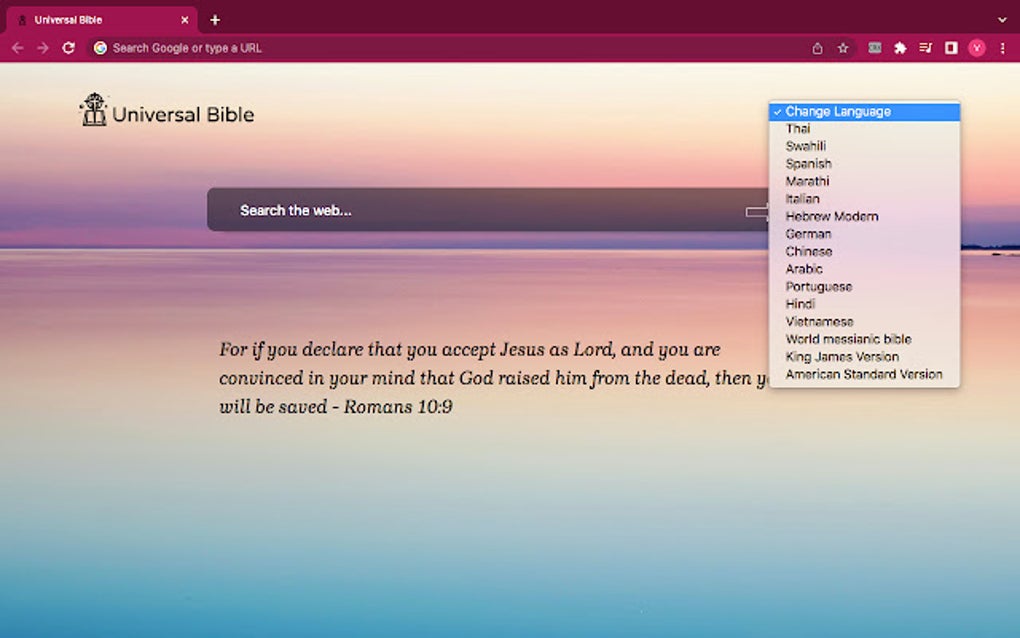This screenshot has height=638, width=1020.
Task: Open the three-dot browser menu
Action: click(1002, 47)
